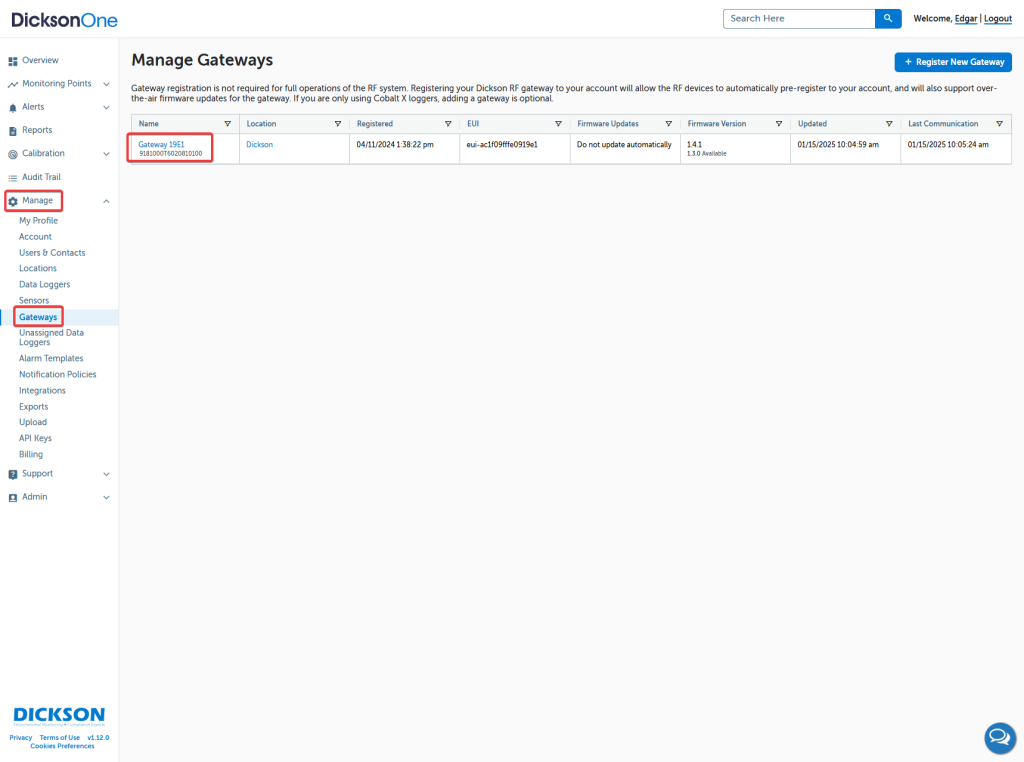The height and width of the screenshot is (762, 1024).
Task: Expand the Support section chevron
Action: (x=106, y=474)
